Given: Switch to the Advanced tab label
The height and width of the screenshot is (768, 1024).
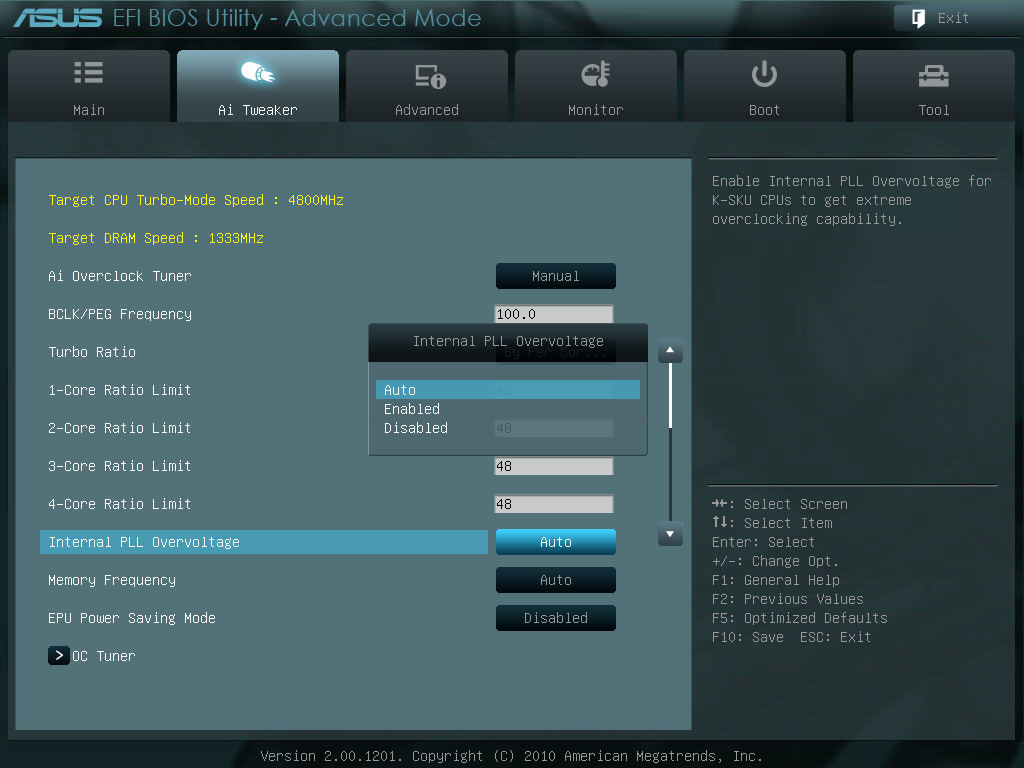Looking at the screenshot, I should pyautogui.click(x=426, y=110).
